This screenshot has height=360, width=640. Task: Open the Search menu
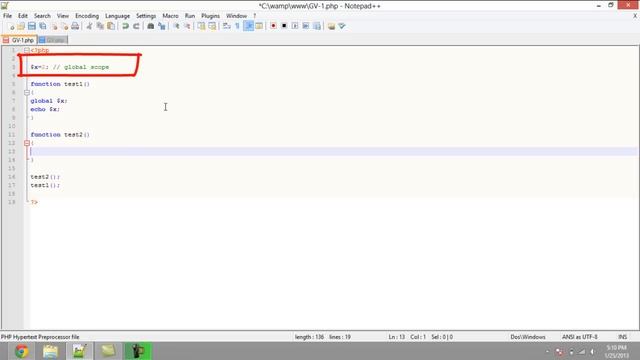click(42, 16)
